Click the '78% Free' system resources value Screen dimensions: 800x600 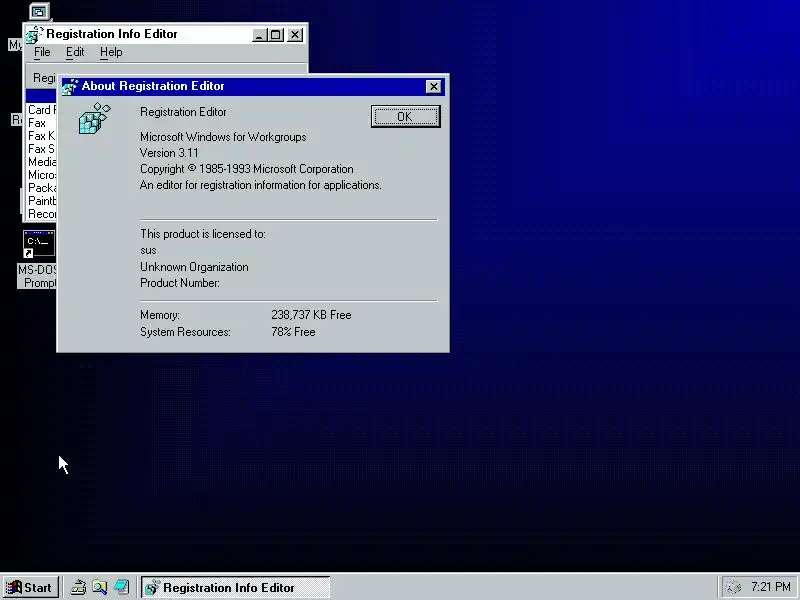[293, 332]
